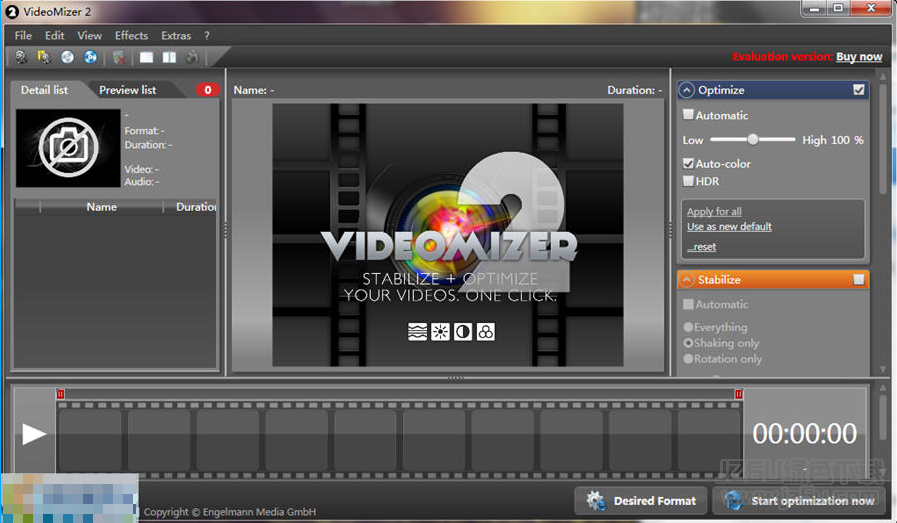
Task: Click the right red trim marker
Action: pos(739,394)
